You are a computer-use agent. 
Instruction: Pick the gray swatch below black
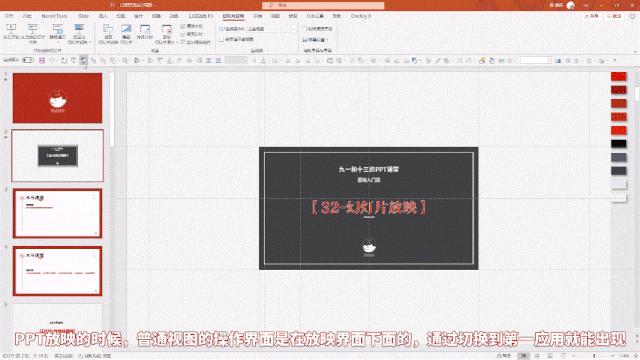(619, 157)
